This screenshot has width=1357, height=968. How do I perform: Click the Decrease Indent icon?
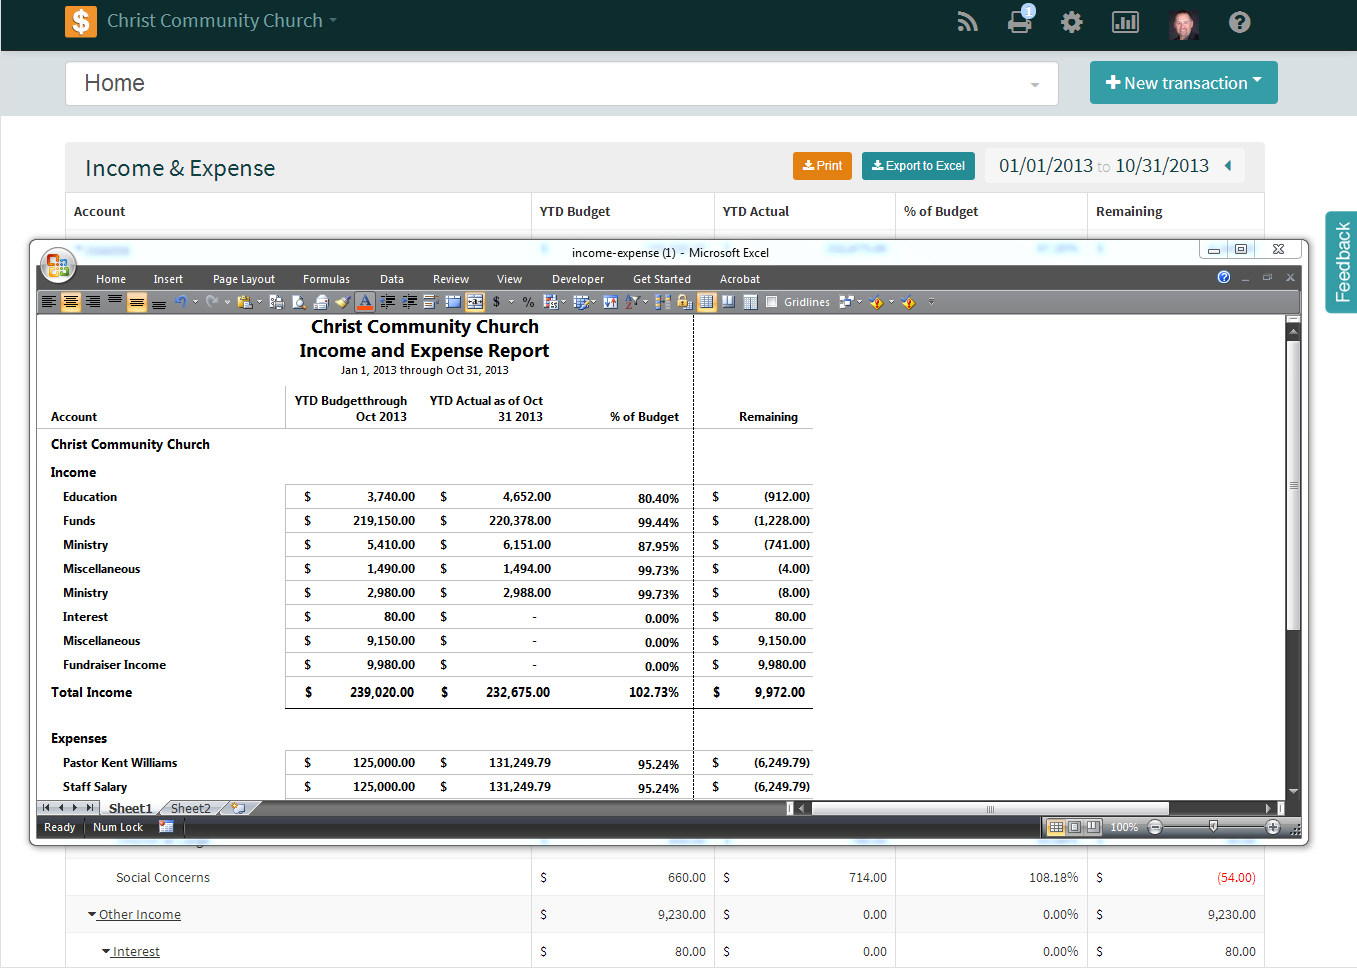click(x=388, y=302)
